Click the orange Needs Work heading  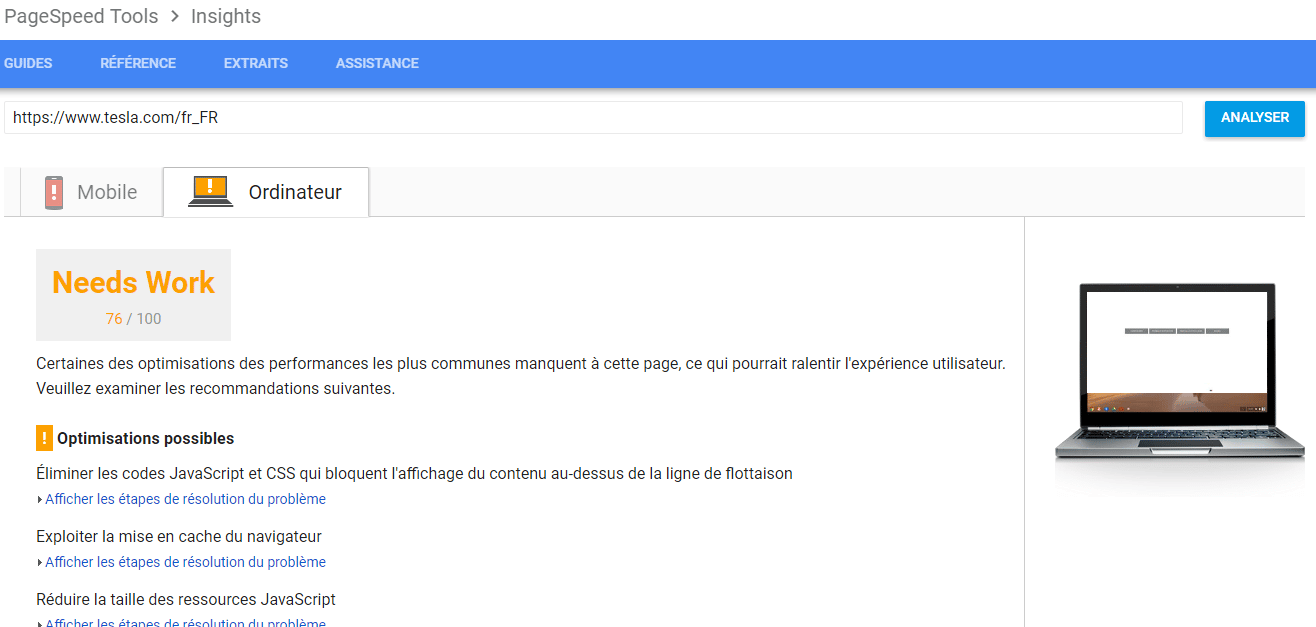[133, 283]
